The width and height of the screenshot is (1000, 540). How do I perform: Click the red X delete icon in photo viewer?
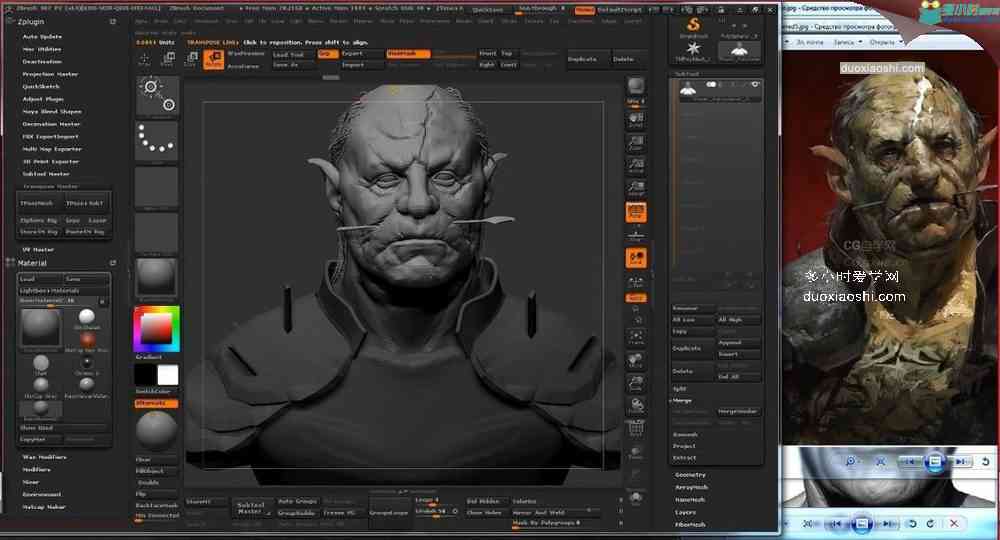(x=953, y=523)
